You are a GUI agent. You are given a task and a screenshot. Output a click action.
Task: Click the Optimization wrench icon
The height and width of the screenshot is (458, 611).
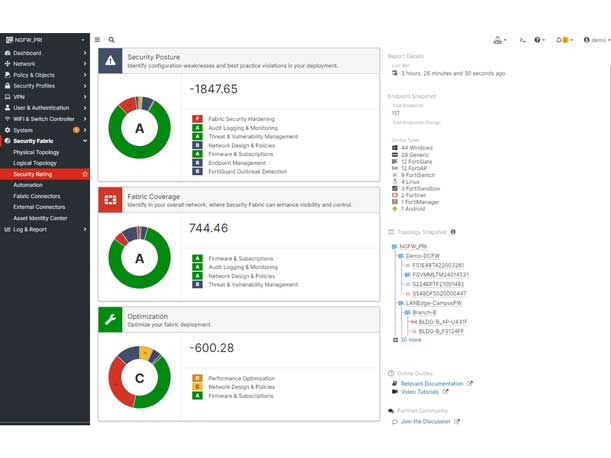110,319
